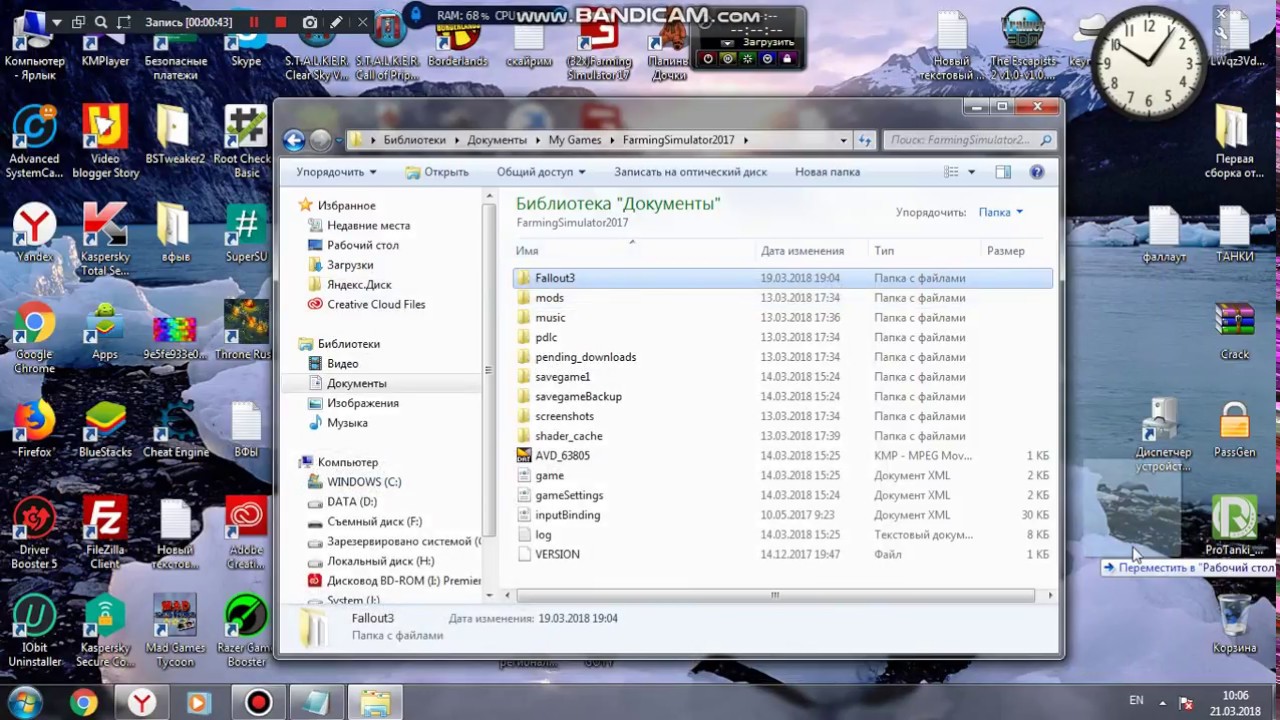
Task: Open Рабочий стол in navigation pane
Action: [362, 245]
